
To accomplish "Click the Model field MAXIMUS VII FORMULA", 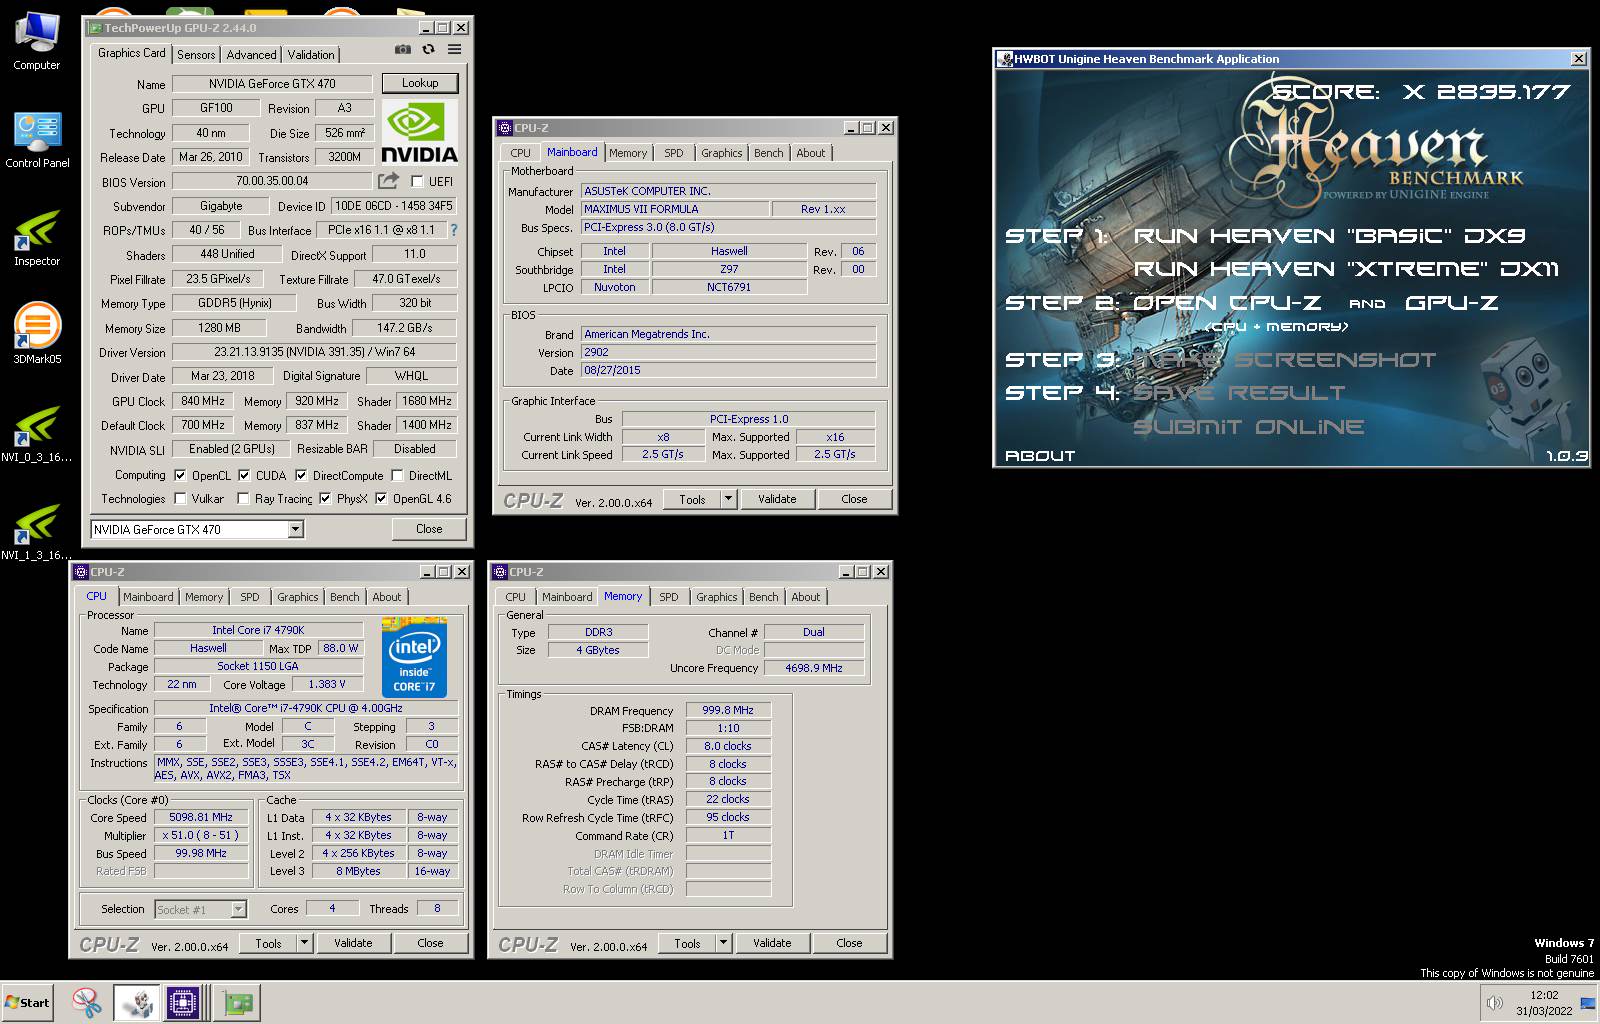I will [x=675, y=209].
